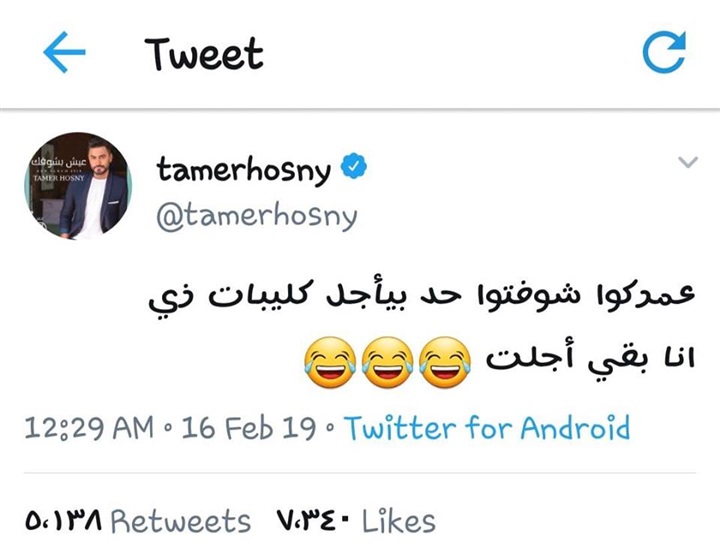
Task: View the Likes list
Action: [x=399, y=522]
